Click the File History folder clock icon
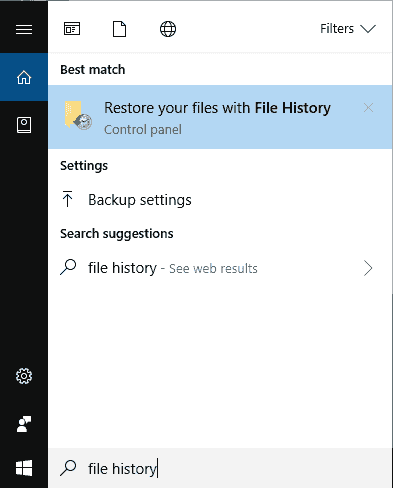This screenshot has height=488, width=393. 78,115
